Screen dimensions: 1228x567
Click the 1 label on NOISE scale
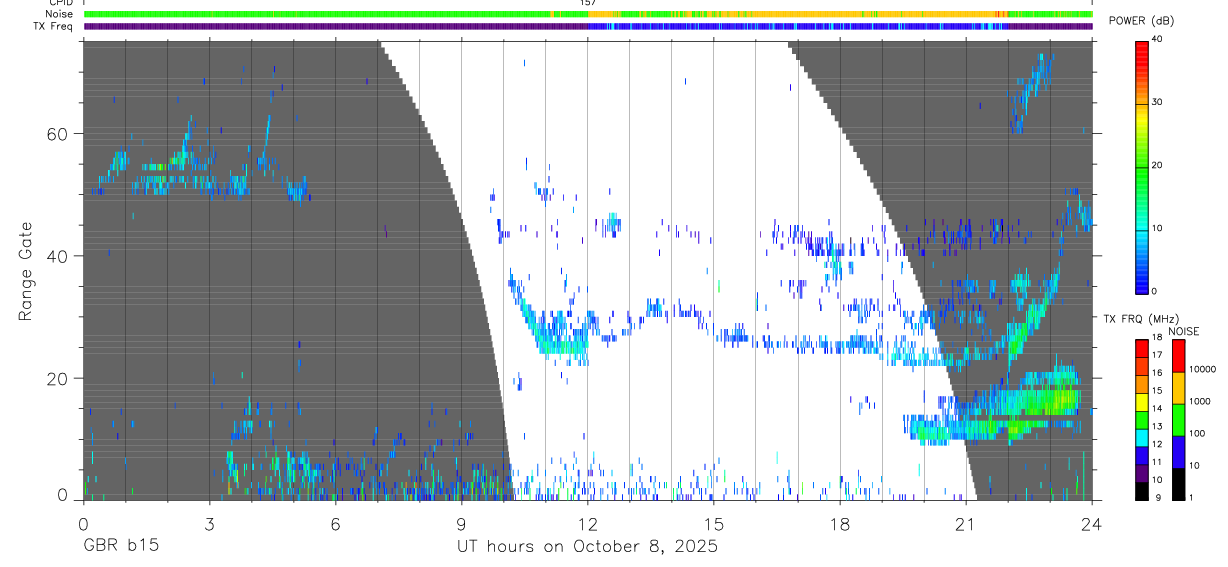(x=1192, y=497)
